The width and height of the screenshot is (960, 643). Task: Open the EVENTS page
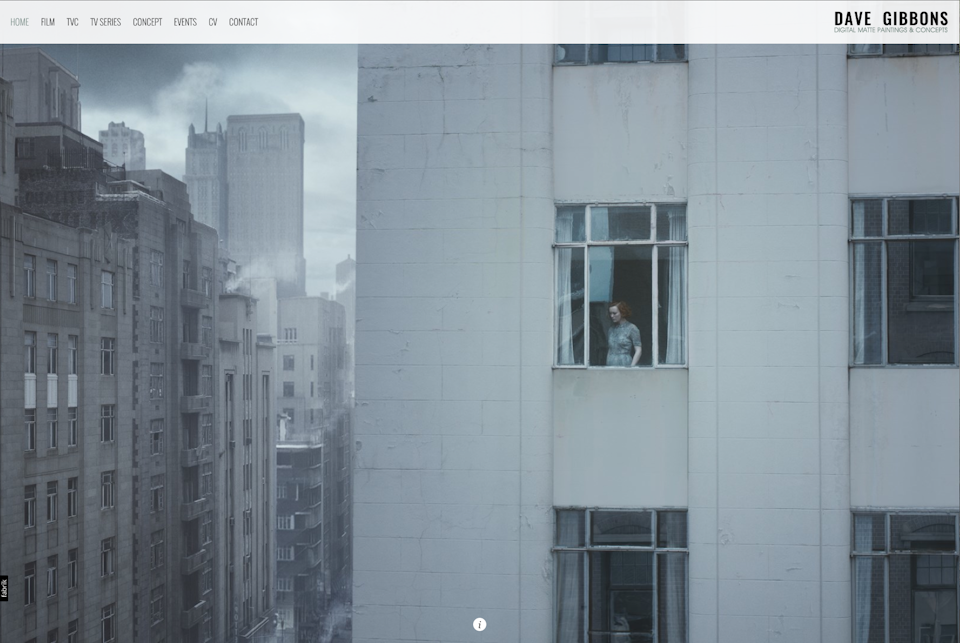click(185, 22)
